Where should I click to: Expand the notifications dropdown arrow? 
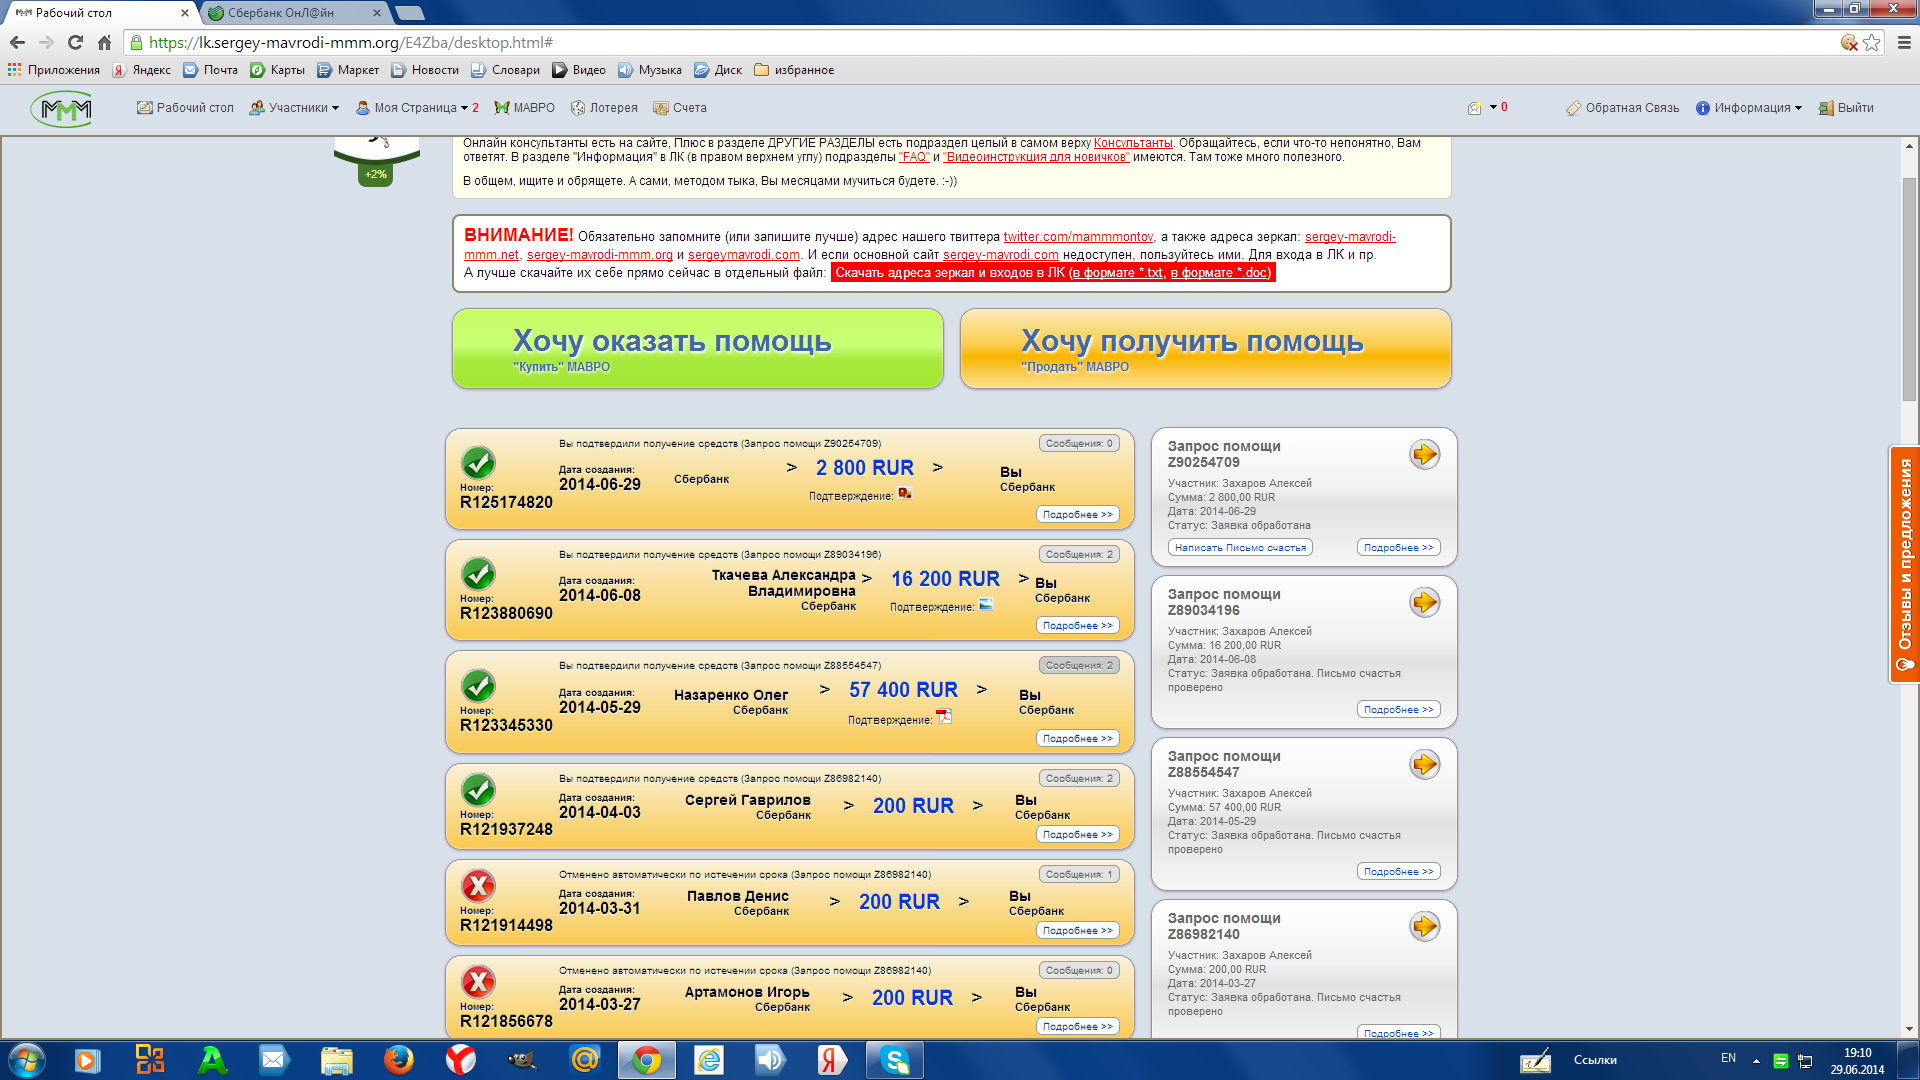click(1493, 107)
